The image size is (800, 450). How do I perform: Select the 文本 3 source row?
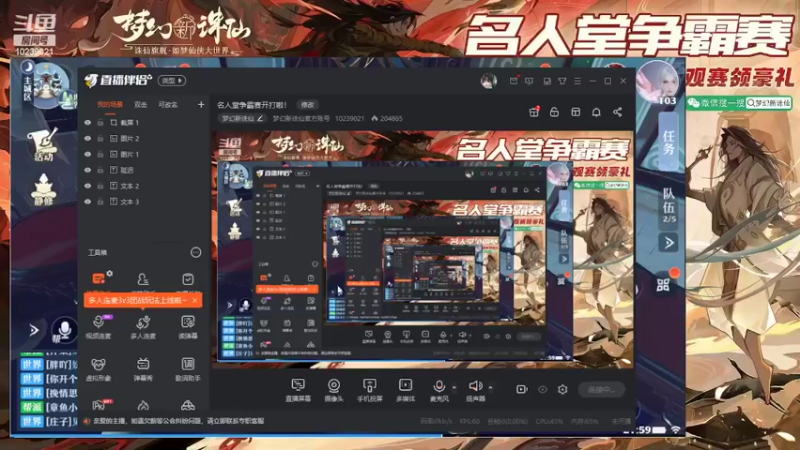(144, 202)
